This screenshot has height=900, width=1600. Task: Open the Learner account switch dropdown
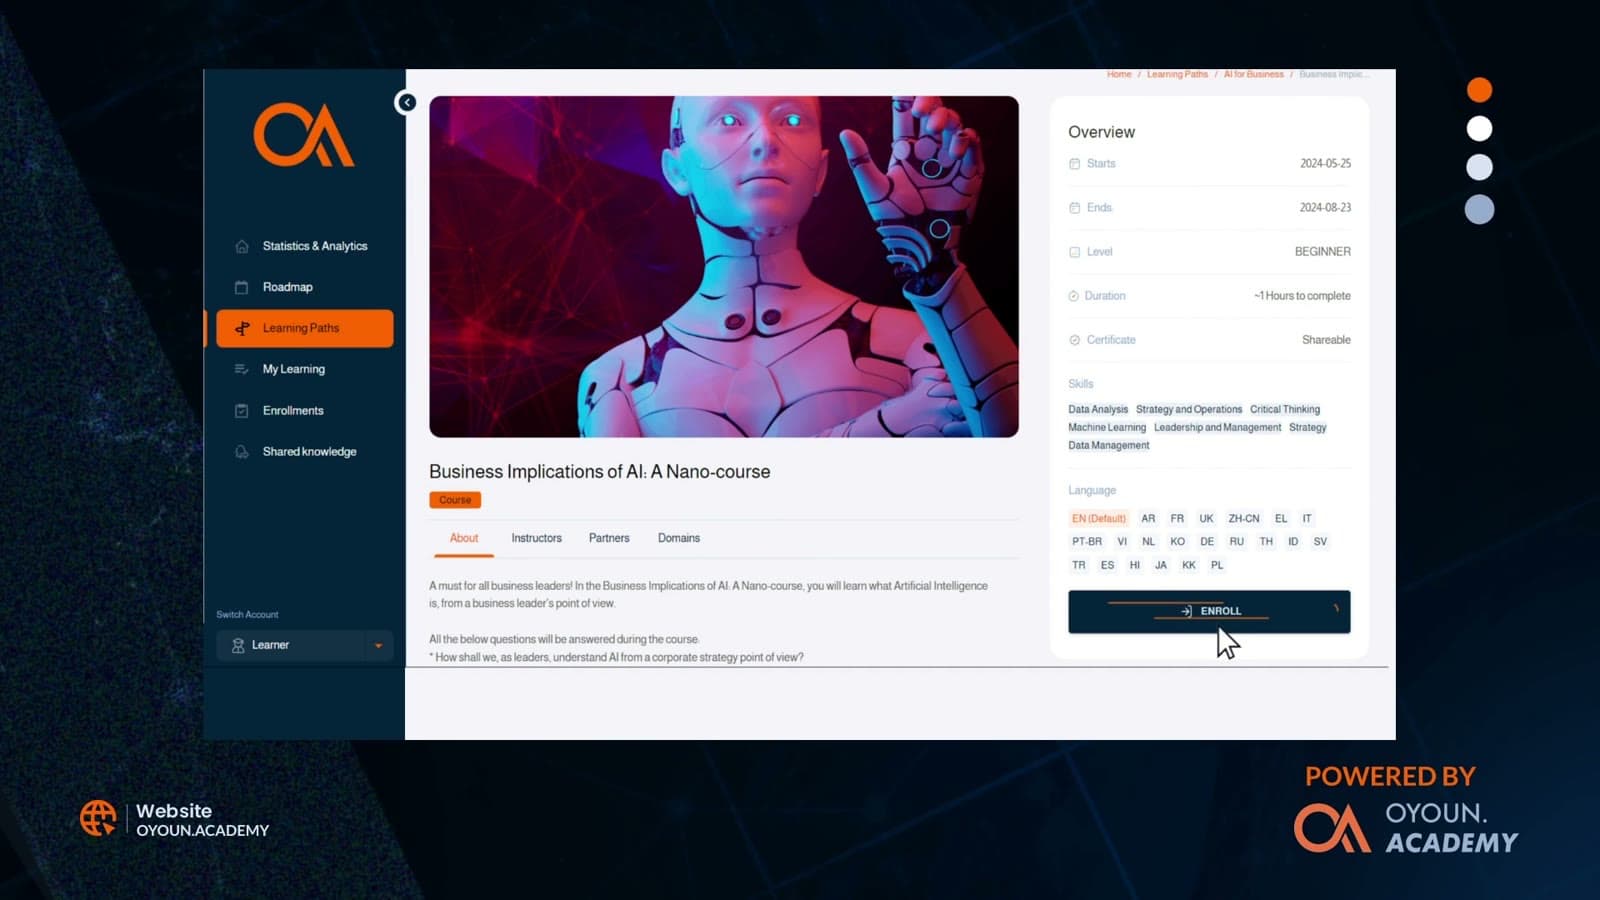[x=304, y=645]
